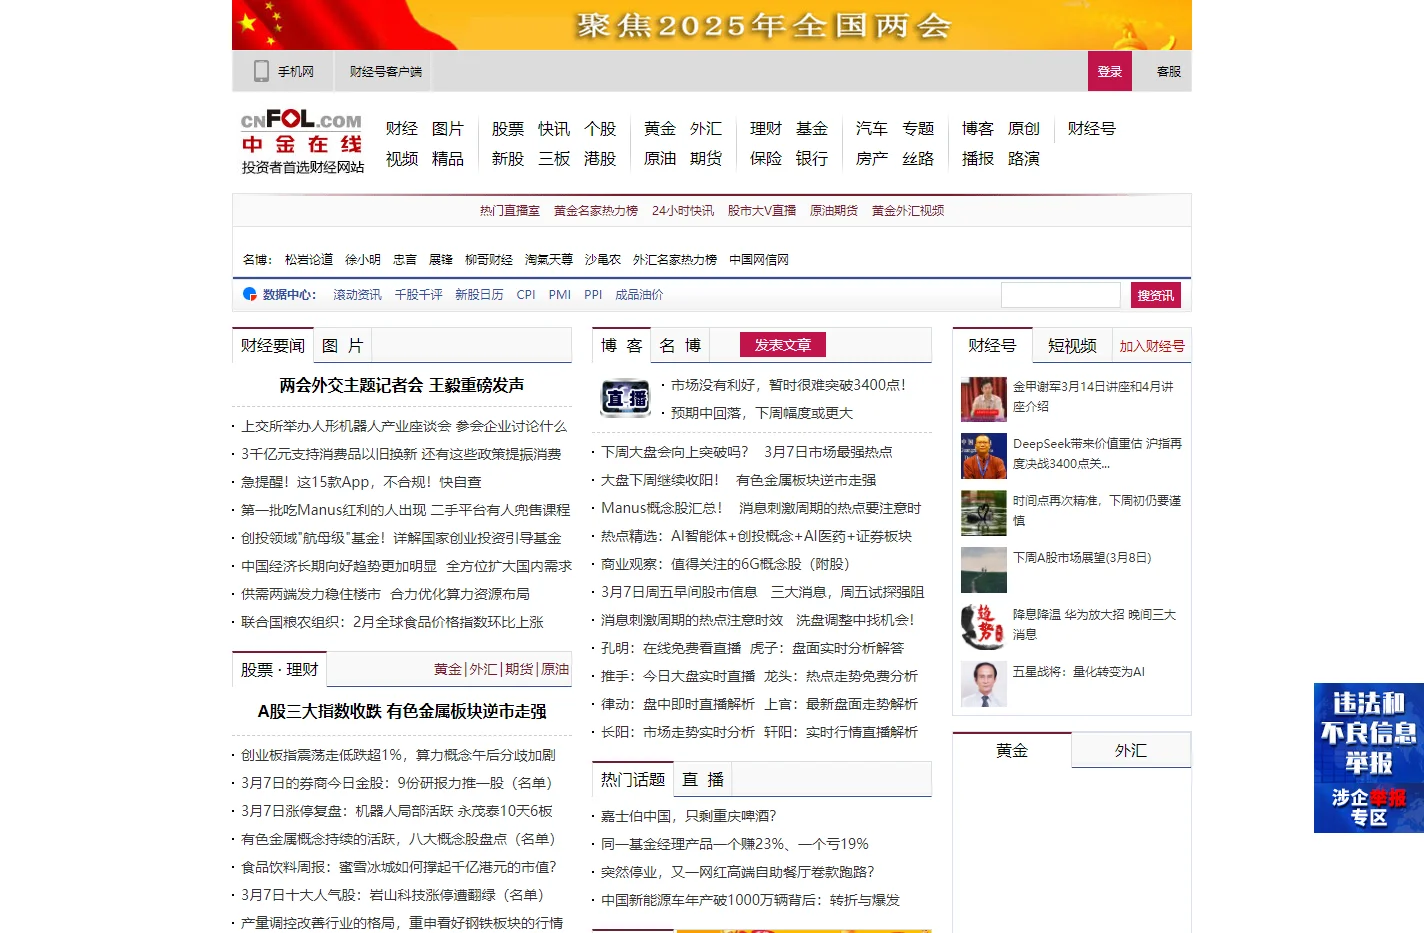Open 中国网信网 link
This screenshot has width=1424, height=933.
point(759,259)
